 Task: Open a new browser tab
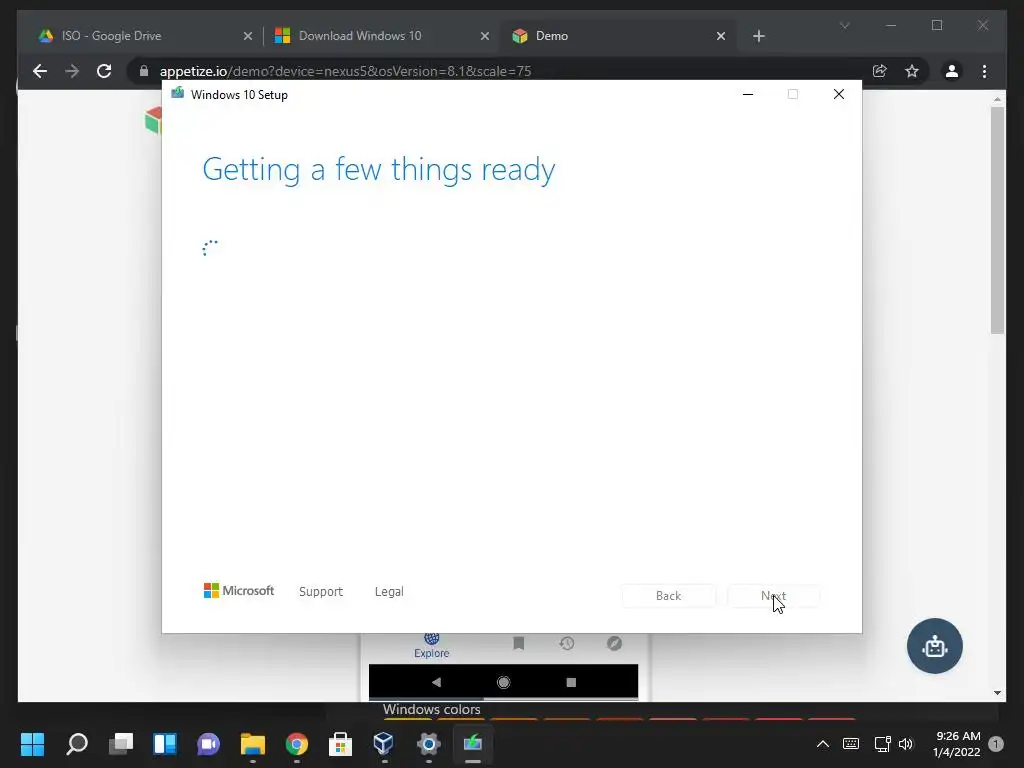click(x=758, y=37)
